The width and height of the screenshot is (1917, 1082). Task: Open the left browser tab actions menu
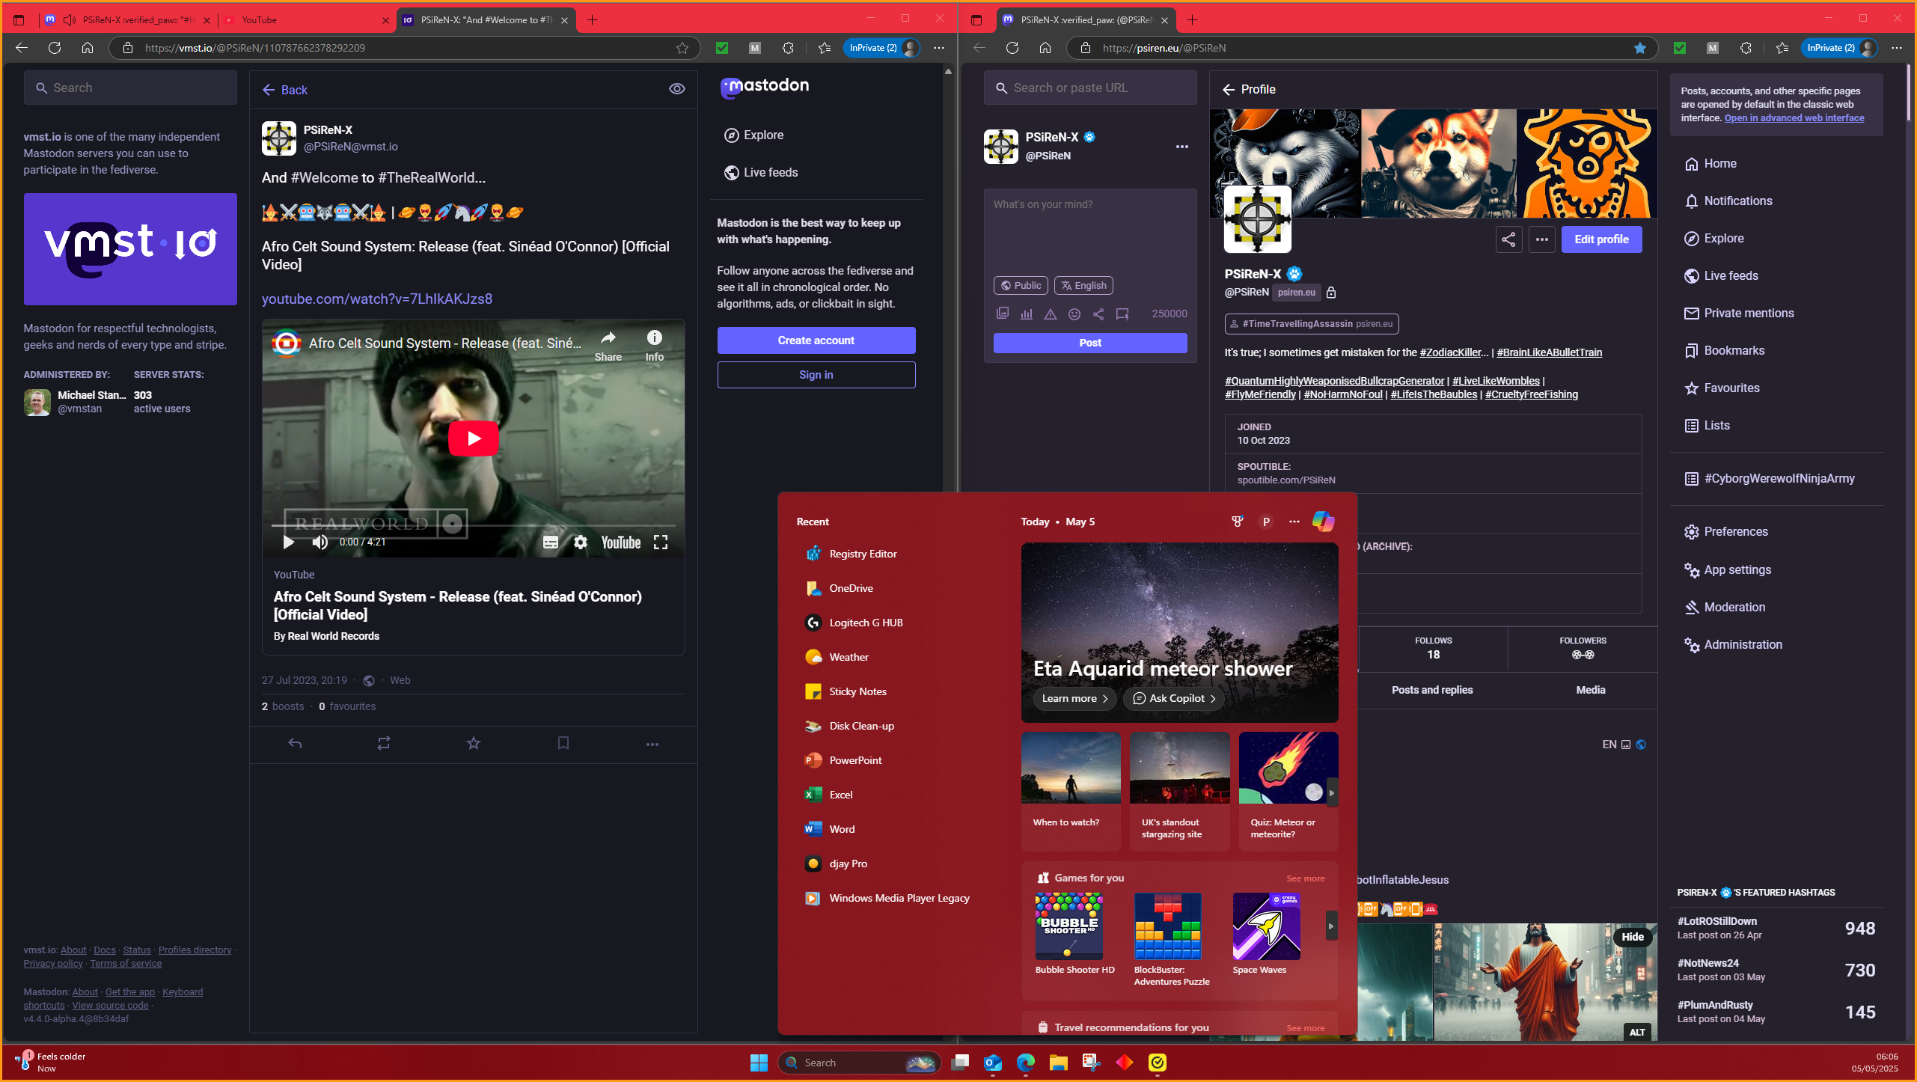(19, 19)
